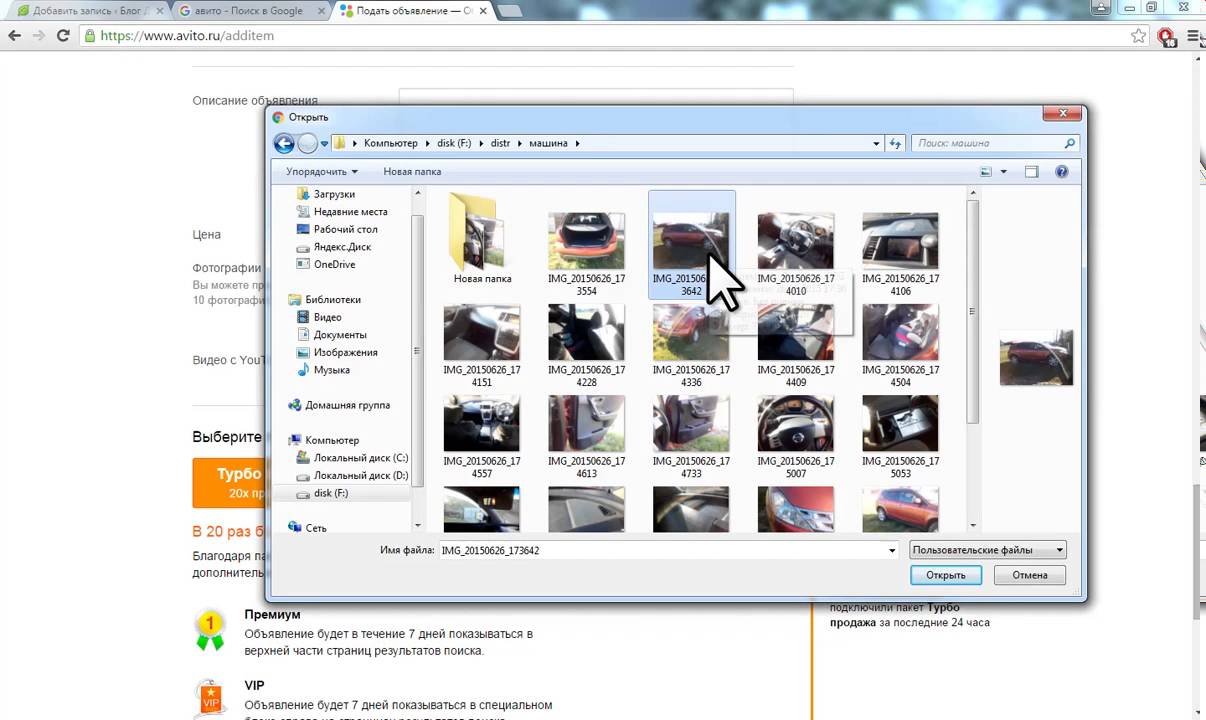Image resolution: width=1206 pixels, height=720 pixels.
Task: Click Компьютер in the address breadcrumb
Action: pos(391,143)
